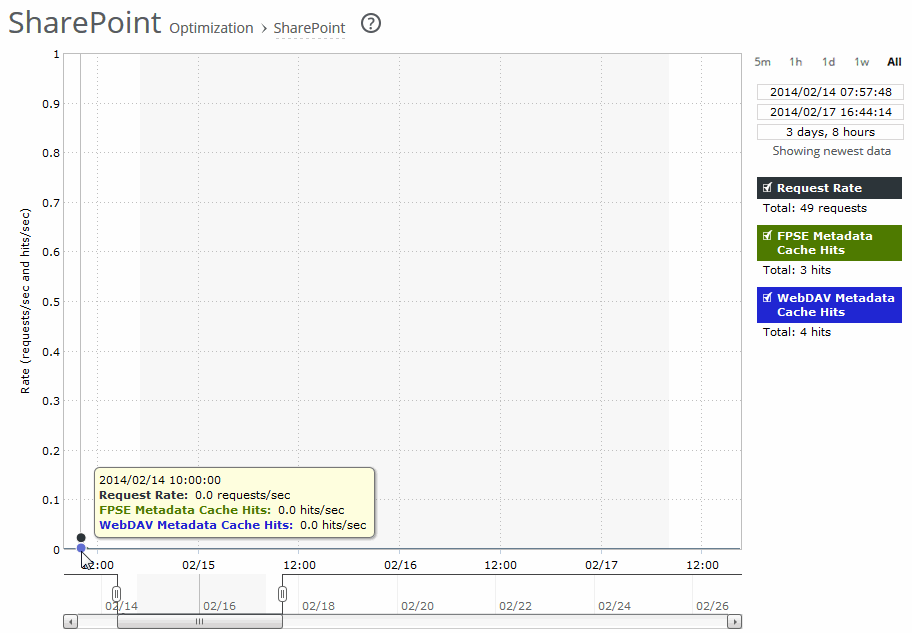Click the 'Showing newest data' text
Image resolution: width=912 pixels, height=633 pixels.
click(x=831, y=151)
